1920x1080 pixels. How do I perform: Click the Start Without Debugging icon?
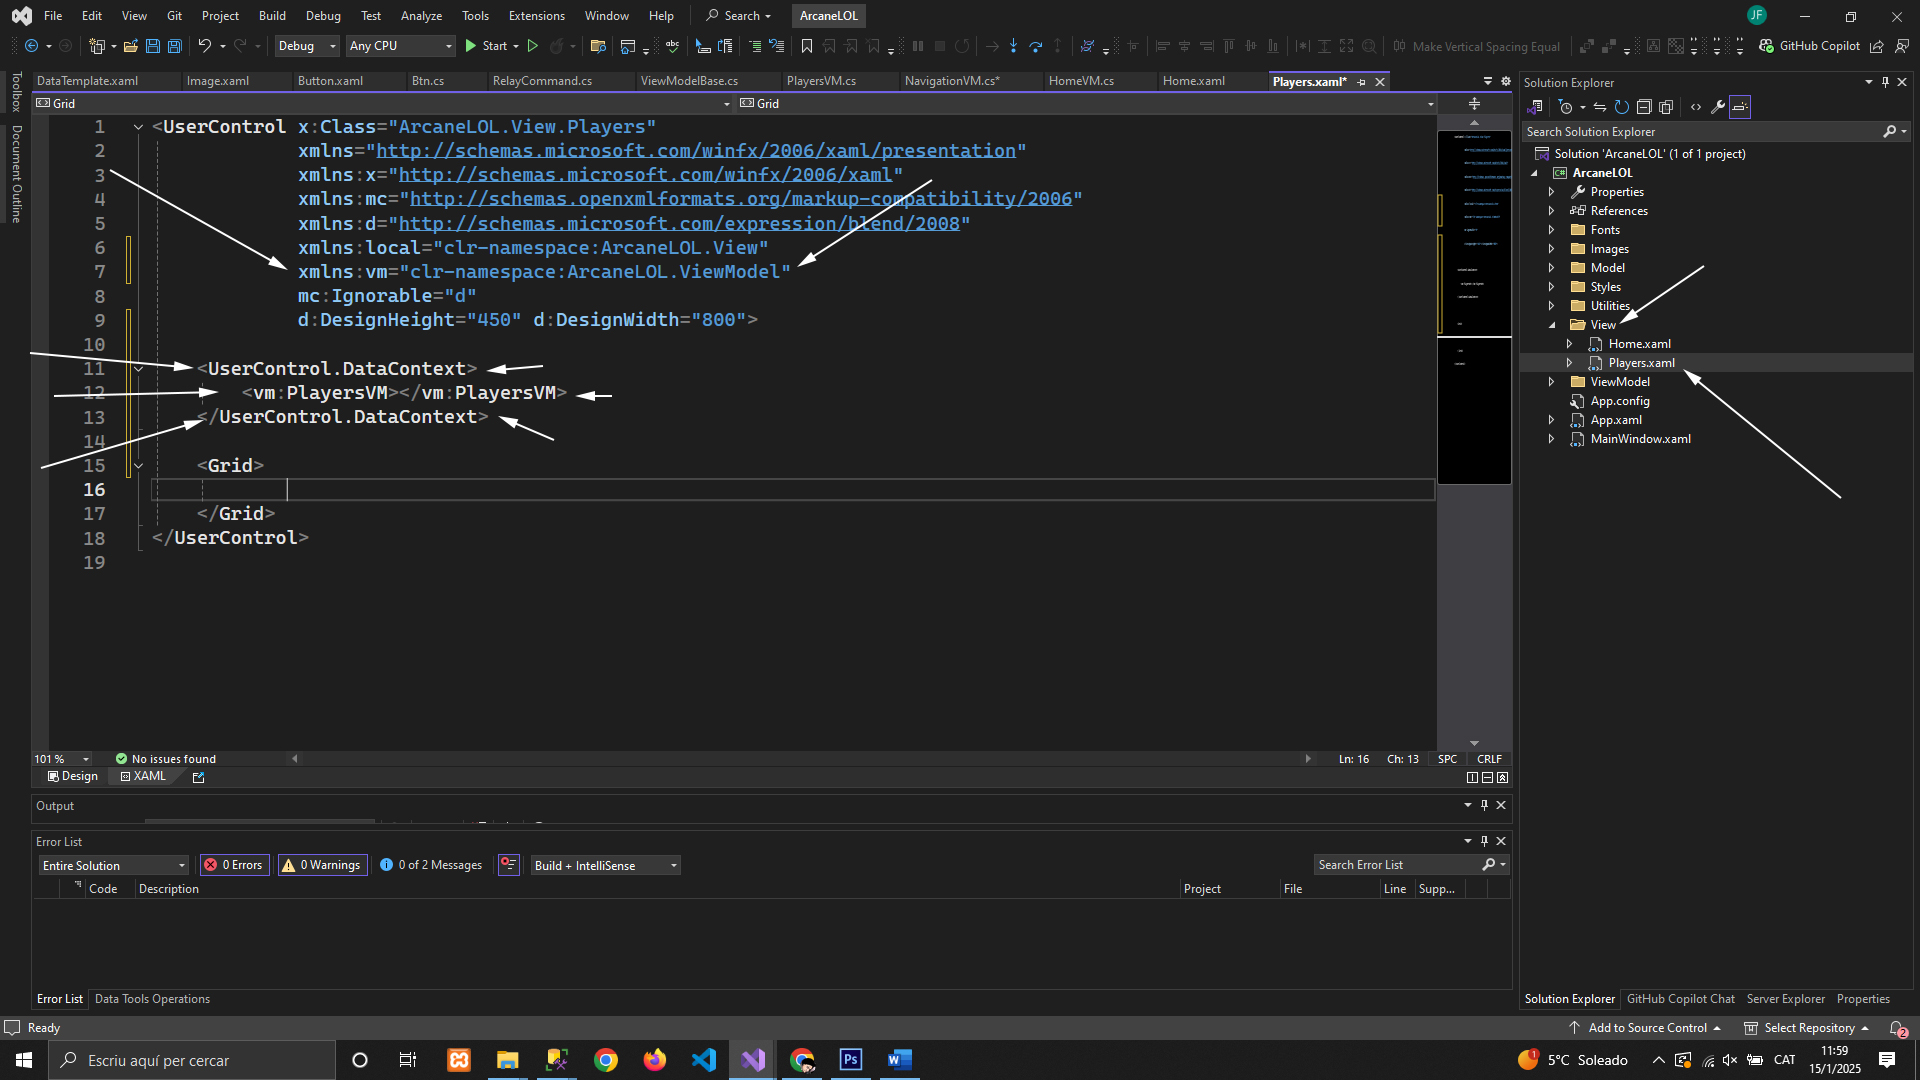pyautogui.click(x=532, y=46)
